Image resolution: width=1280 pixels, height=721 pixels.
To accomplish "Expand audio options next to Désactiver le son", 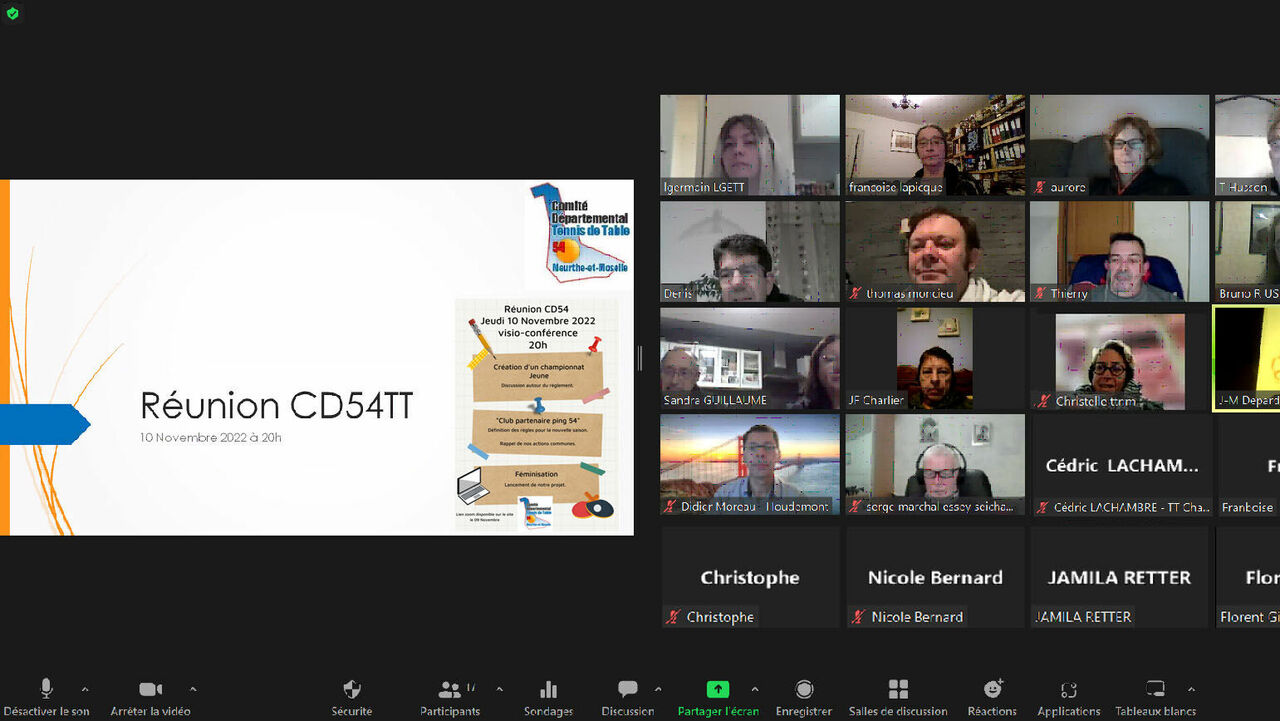I will 85,689.
